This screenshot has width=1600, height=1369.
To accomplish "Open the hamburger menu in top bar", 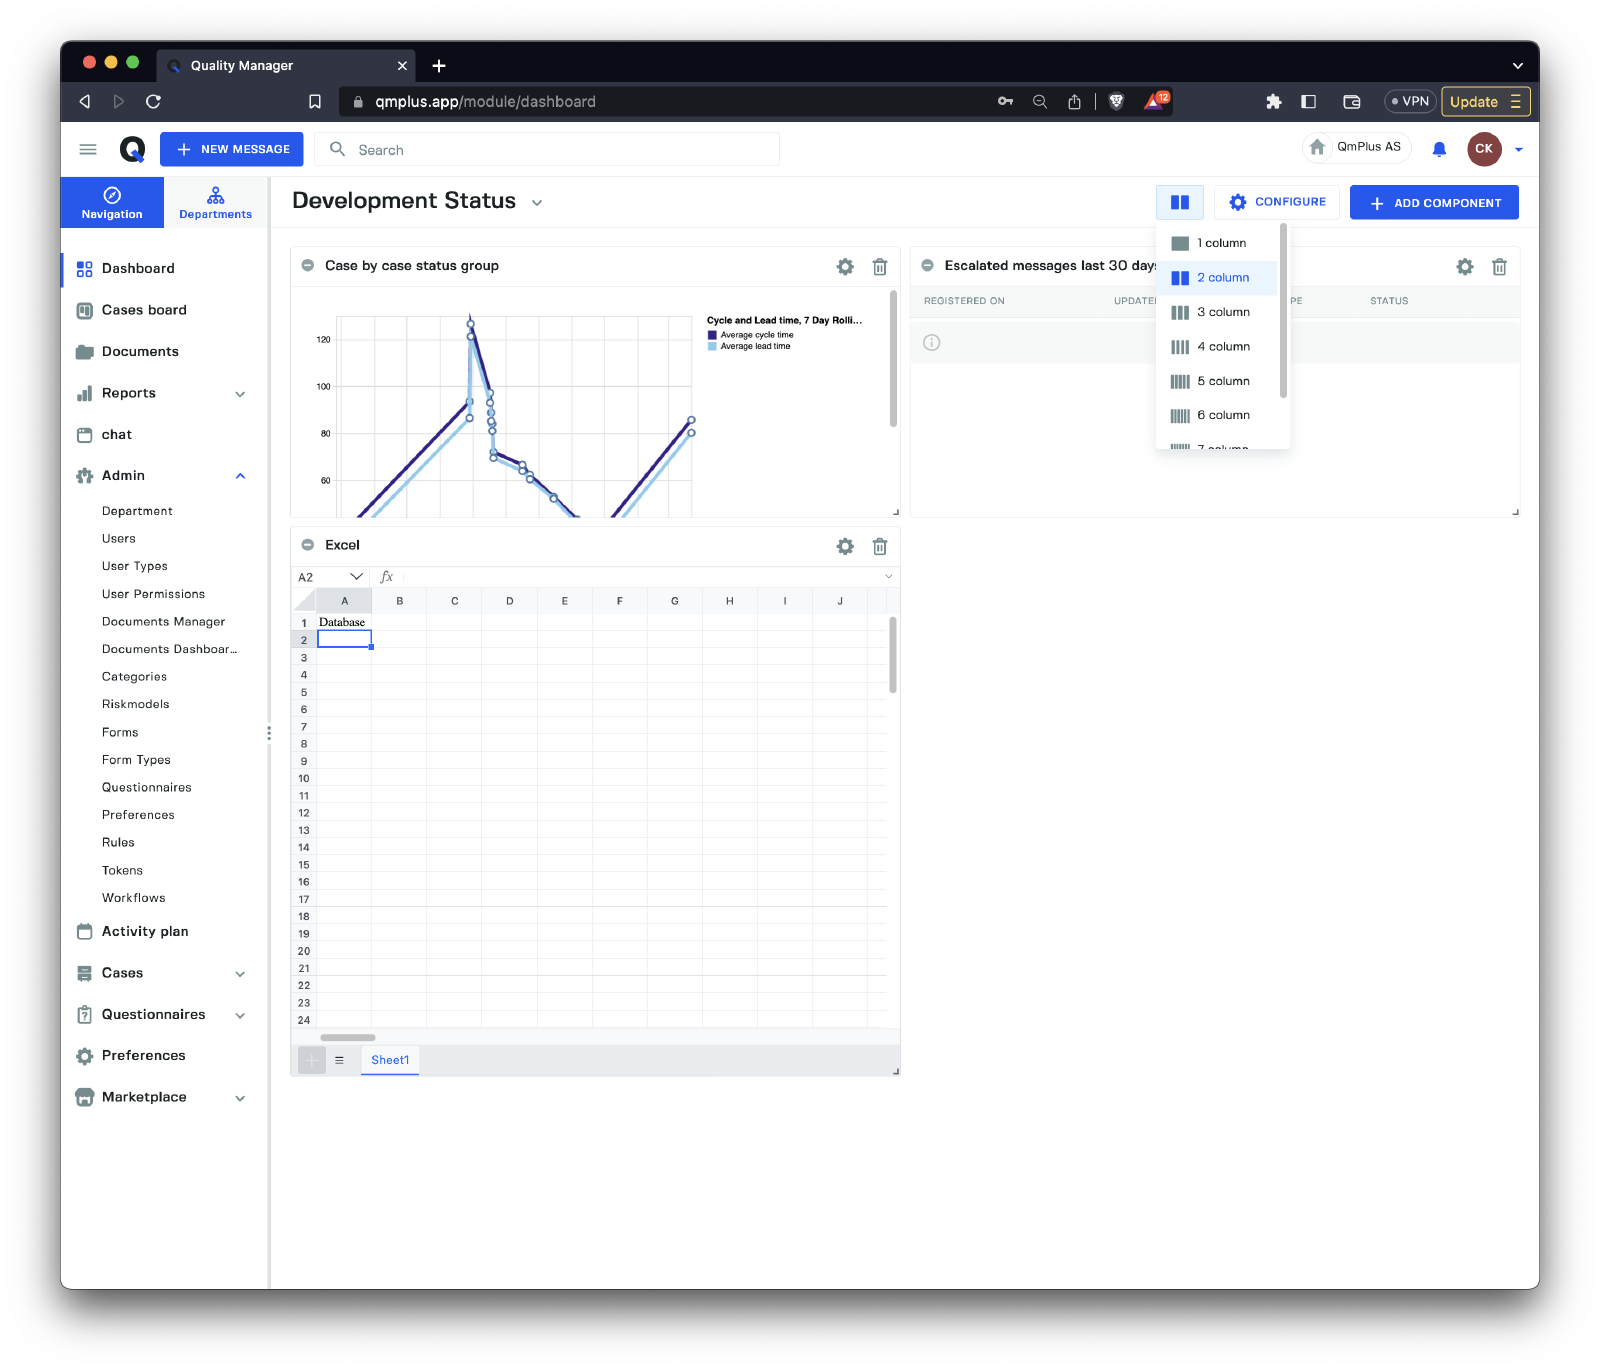I will coord(88,149).
